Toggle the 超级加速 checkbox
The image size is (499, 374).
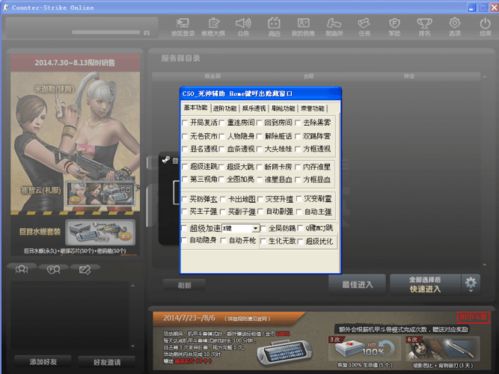point(185,228)
